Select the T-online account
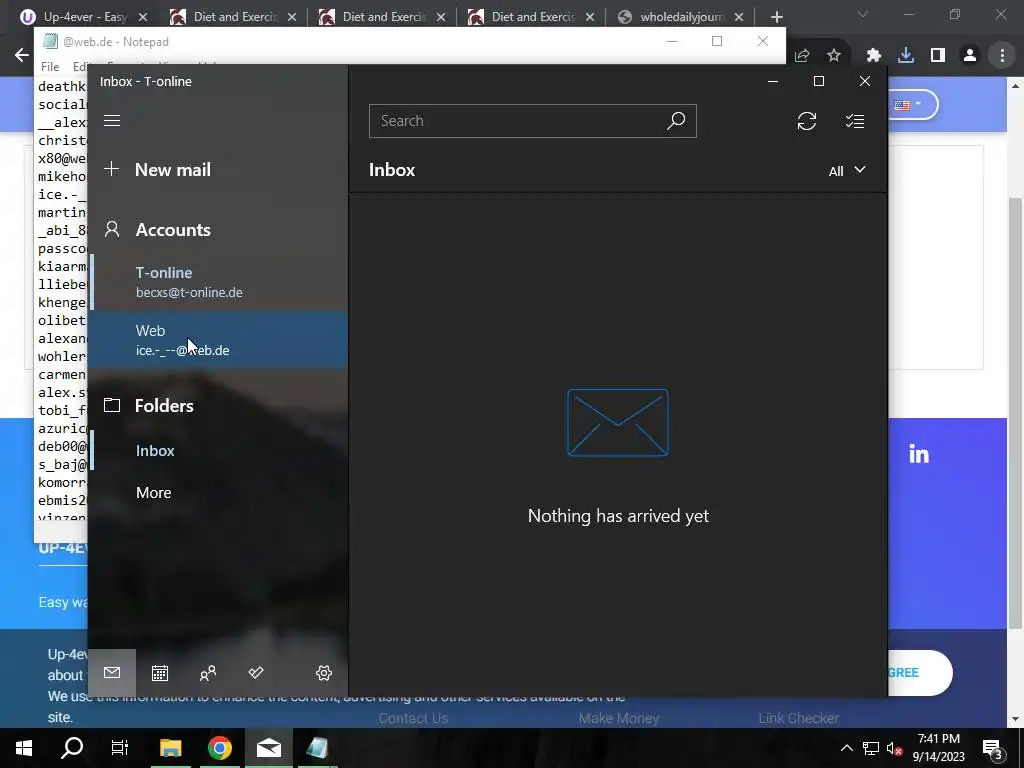This screenshot has width=1024, height=768. (217, 282)
